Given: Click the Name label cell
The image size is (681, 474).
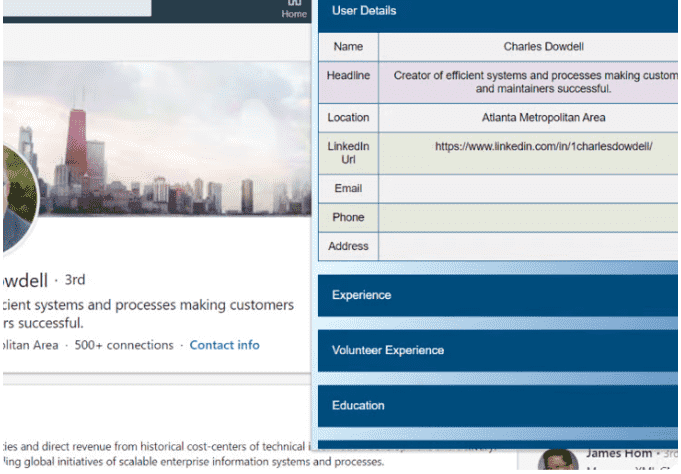Looking at the screenshot, I should click(x=348, y=47).
